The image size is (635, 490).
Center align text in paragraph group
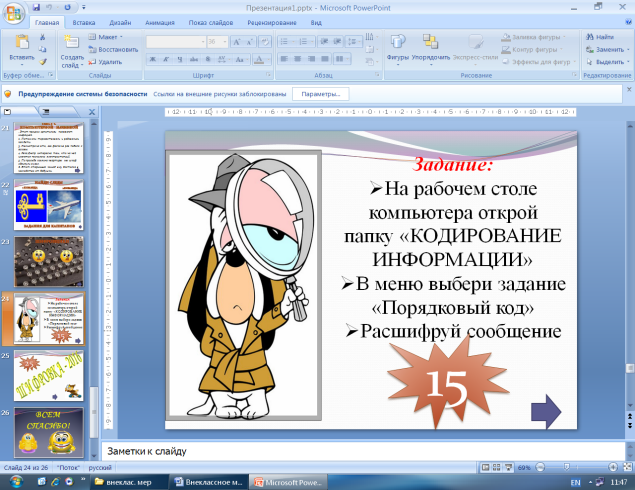tap(298, 59)
